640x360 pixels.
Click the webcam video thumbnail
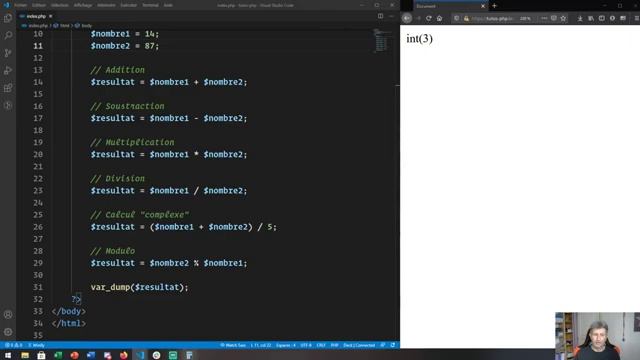597,336
